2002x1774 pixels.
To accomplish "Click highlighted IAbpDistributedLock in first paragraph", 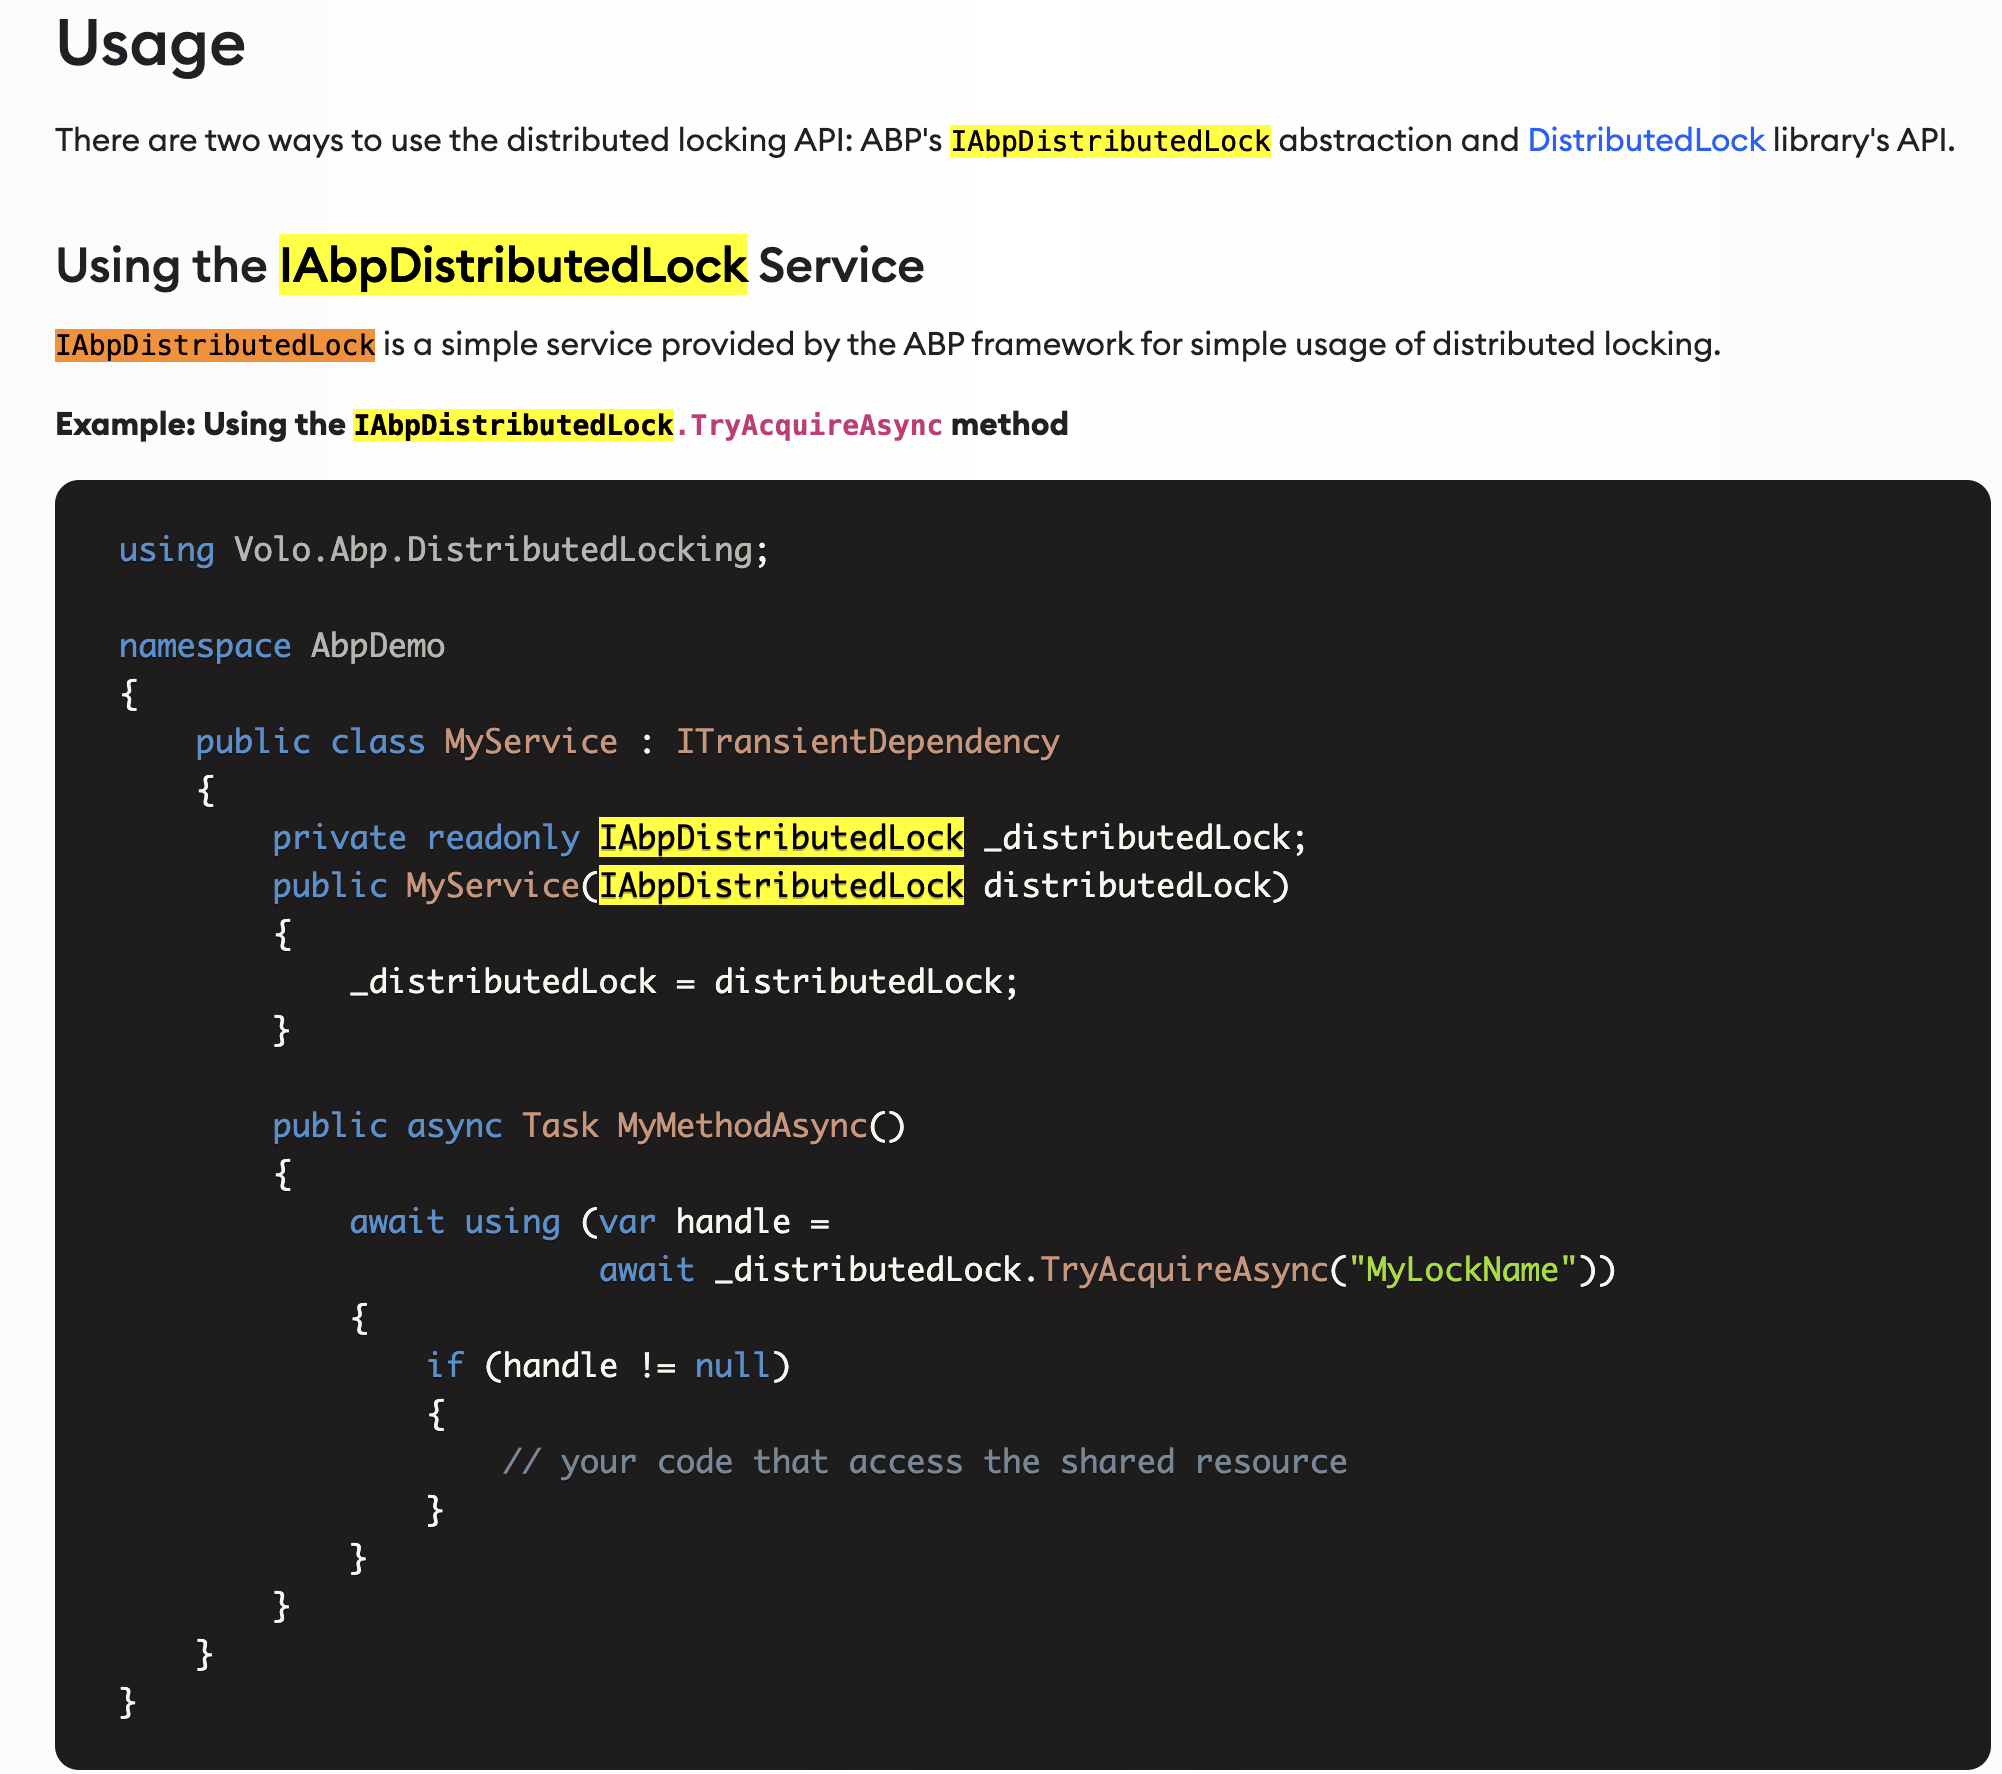I will [x=1109, y=141].
